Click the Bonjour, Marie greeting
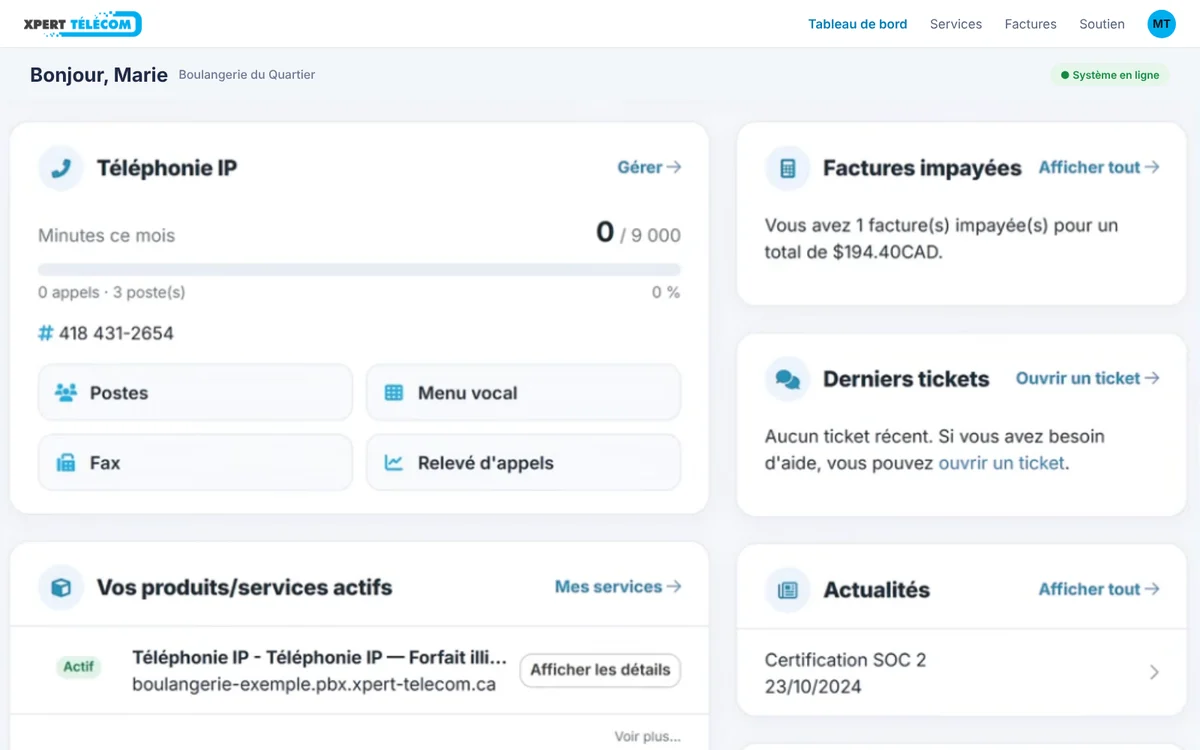 point(99,75)
